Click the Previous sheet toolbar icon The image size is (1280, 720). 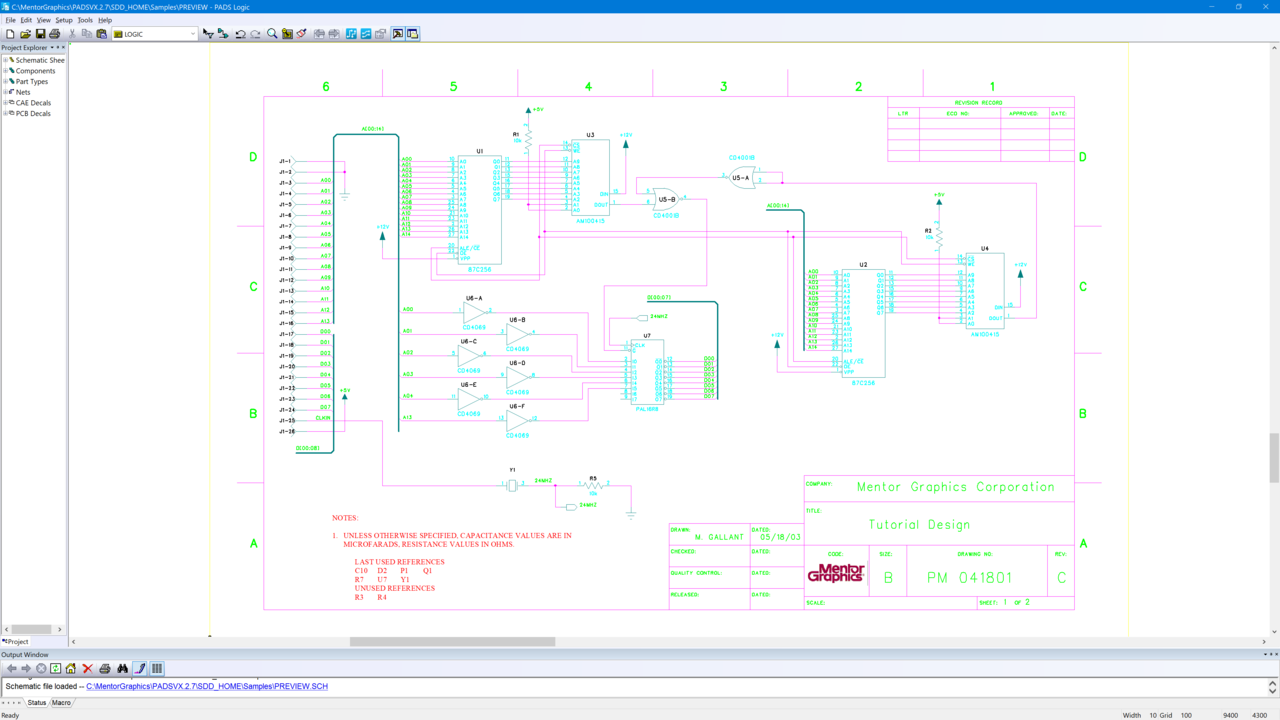click(319, 34)
